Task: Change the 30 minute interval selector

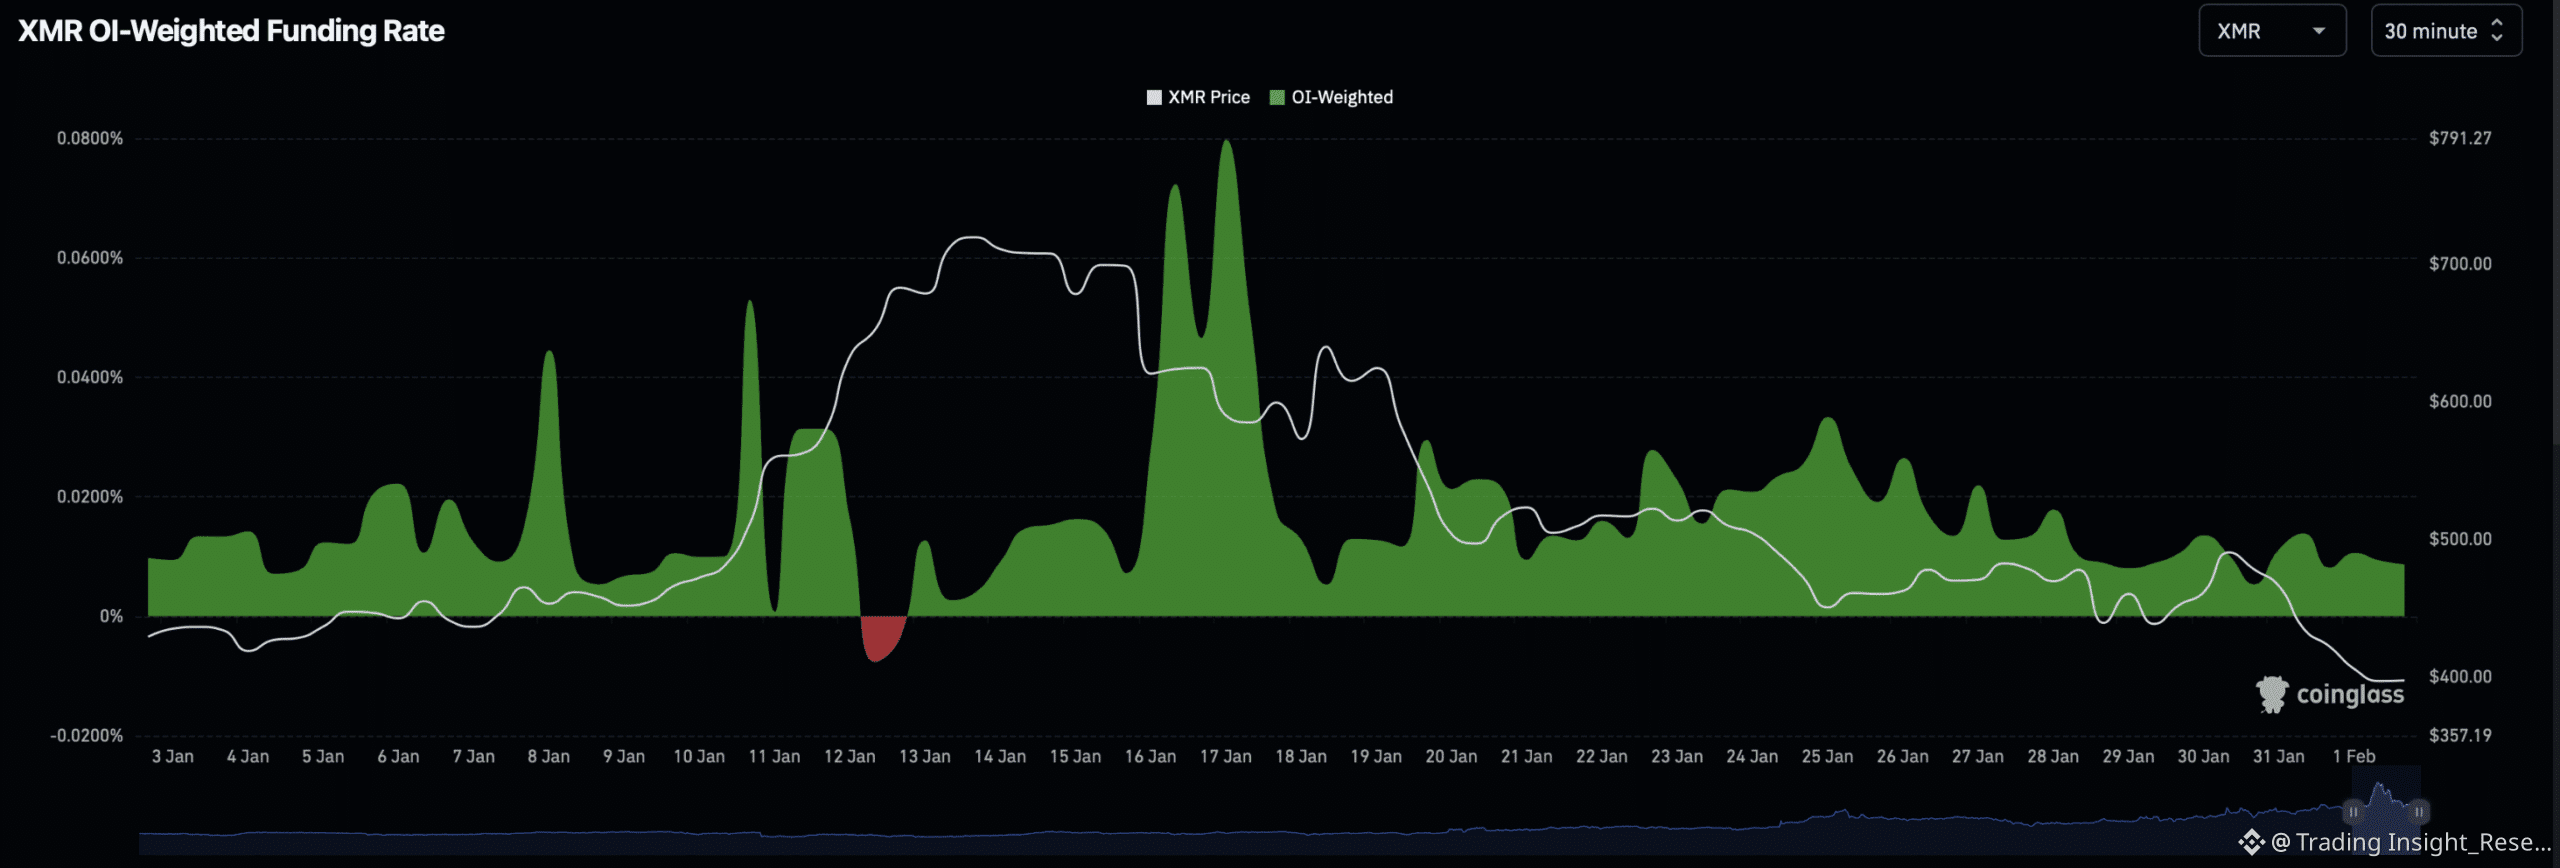Action: 2446,31
